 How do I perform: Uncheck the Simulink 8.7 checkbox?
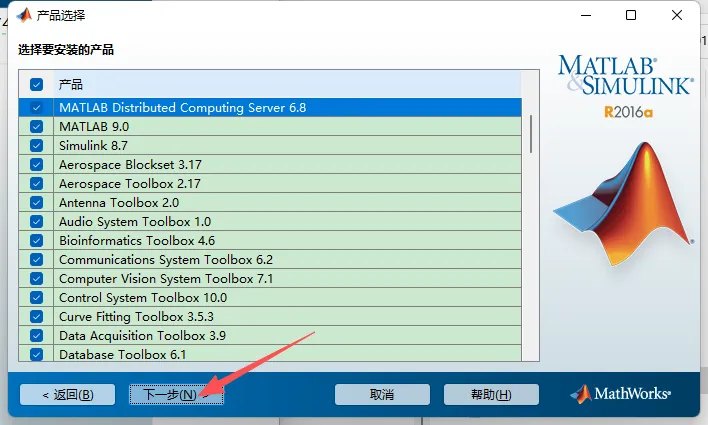(x=37, y=145)
